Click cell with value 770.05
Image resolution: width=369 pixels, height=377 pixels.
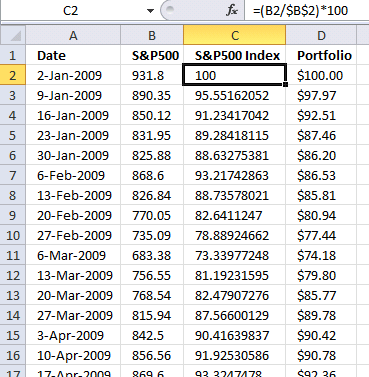coord(152,215)
